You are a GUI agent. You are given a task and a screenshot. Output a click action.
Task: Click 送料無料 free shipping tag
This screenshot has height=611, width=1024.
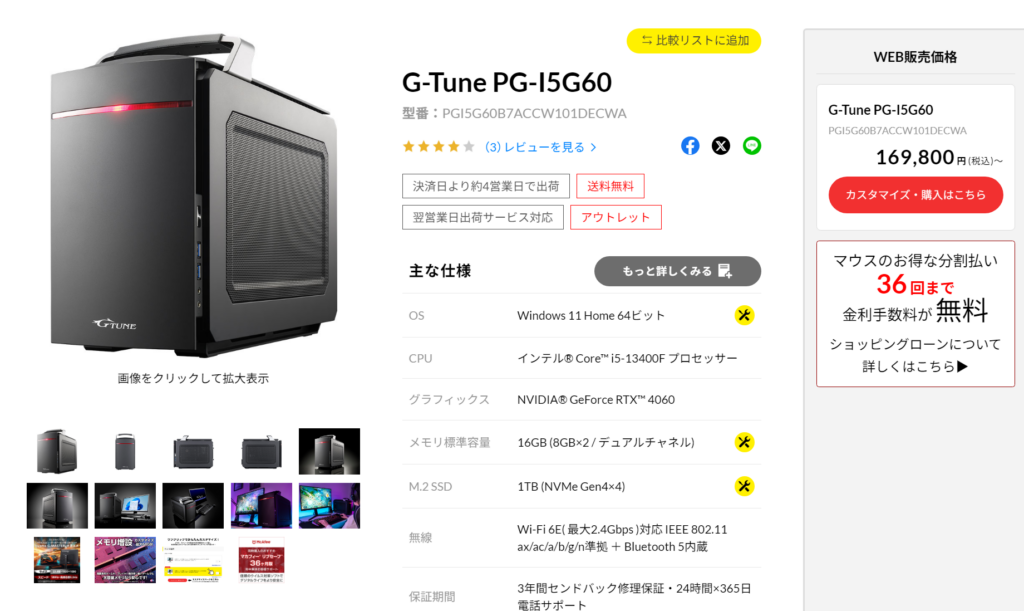point(610,186)
